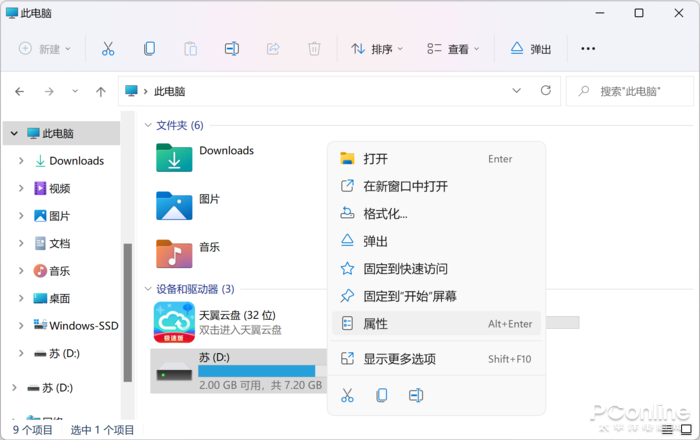Switch to details view via status bar icon
Screen dimensions: 700x440
click(x=667, y=430)
